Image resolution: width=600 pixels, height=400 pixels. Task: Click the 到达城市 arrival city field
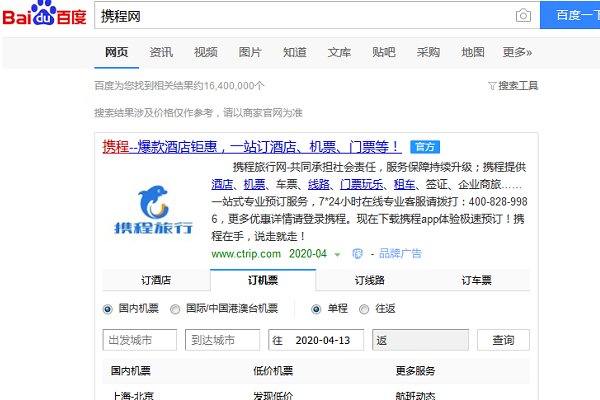(222, 340)
